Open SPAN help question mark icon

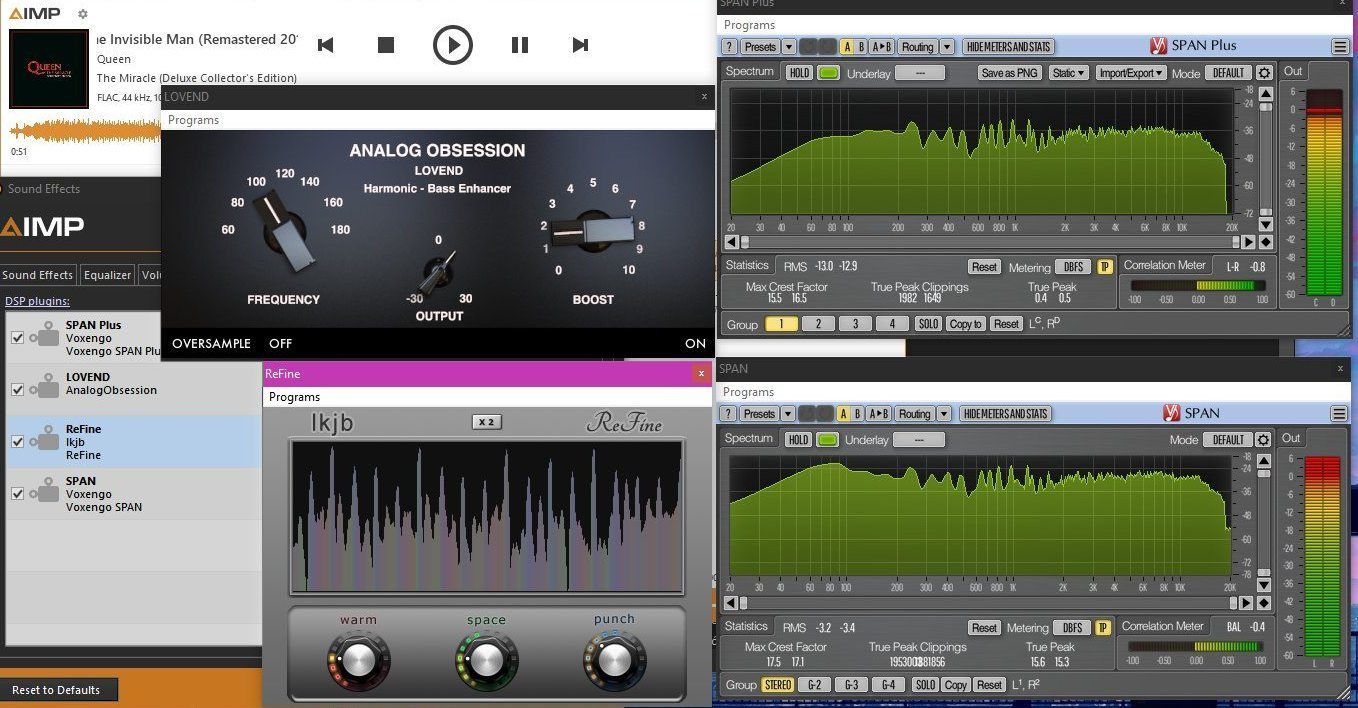point(729,414)
